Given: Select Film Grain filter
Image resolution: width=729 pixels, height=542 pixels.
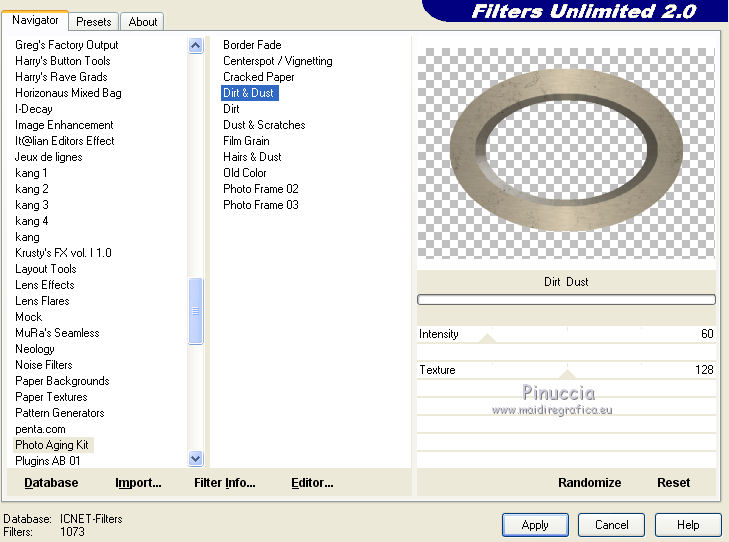Looking at the screenshot, I should click(x=246, y=141).
